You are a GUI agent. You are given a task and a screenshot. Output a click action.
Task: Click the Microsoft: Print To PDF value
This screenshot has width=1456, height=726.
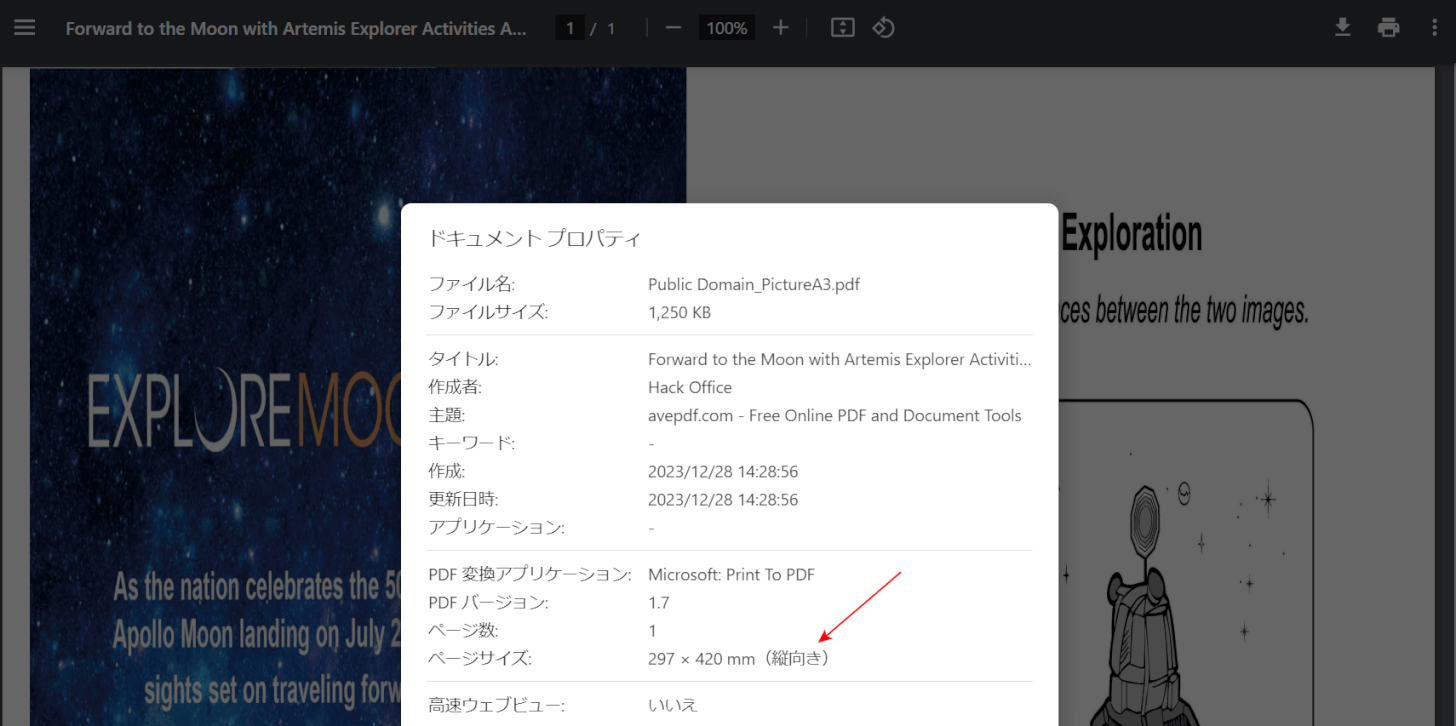tap(731, 574)
